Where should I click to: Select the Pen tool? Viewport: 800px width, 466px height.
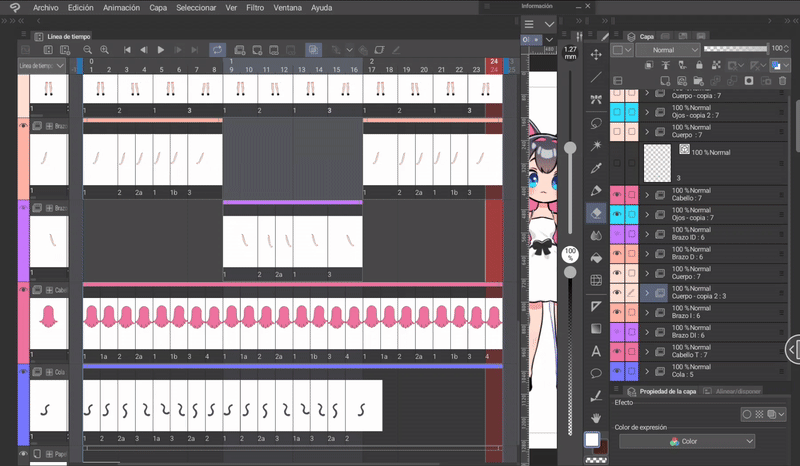coord(596,191)
